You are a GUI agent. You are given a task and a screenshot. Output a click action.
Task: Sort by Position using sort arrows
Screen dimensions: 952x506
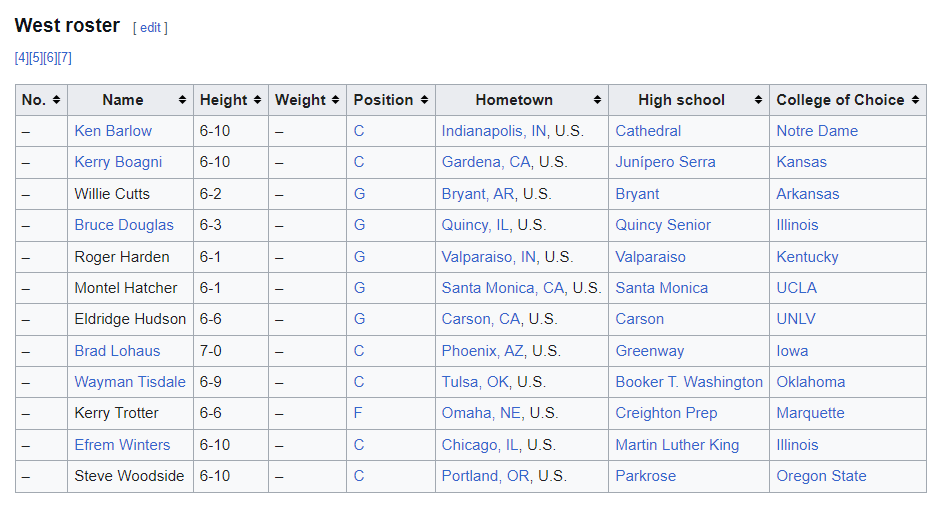pos(424,100)
